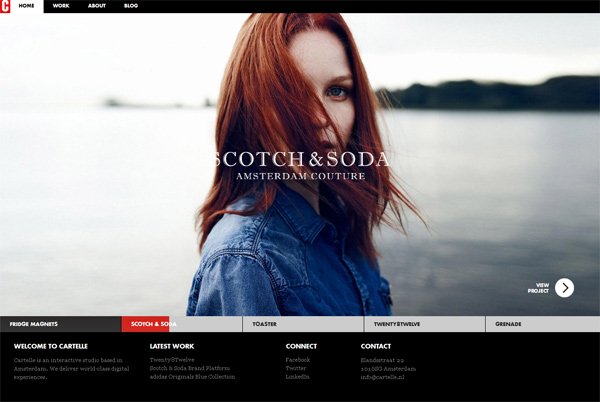Click the View Project label
The image size is (600, 402).
click(x=538, y=288)
